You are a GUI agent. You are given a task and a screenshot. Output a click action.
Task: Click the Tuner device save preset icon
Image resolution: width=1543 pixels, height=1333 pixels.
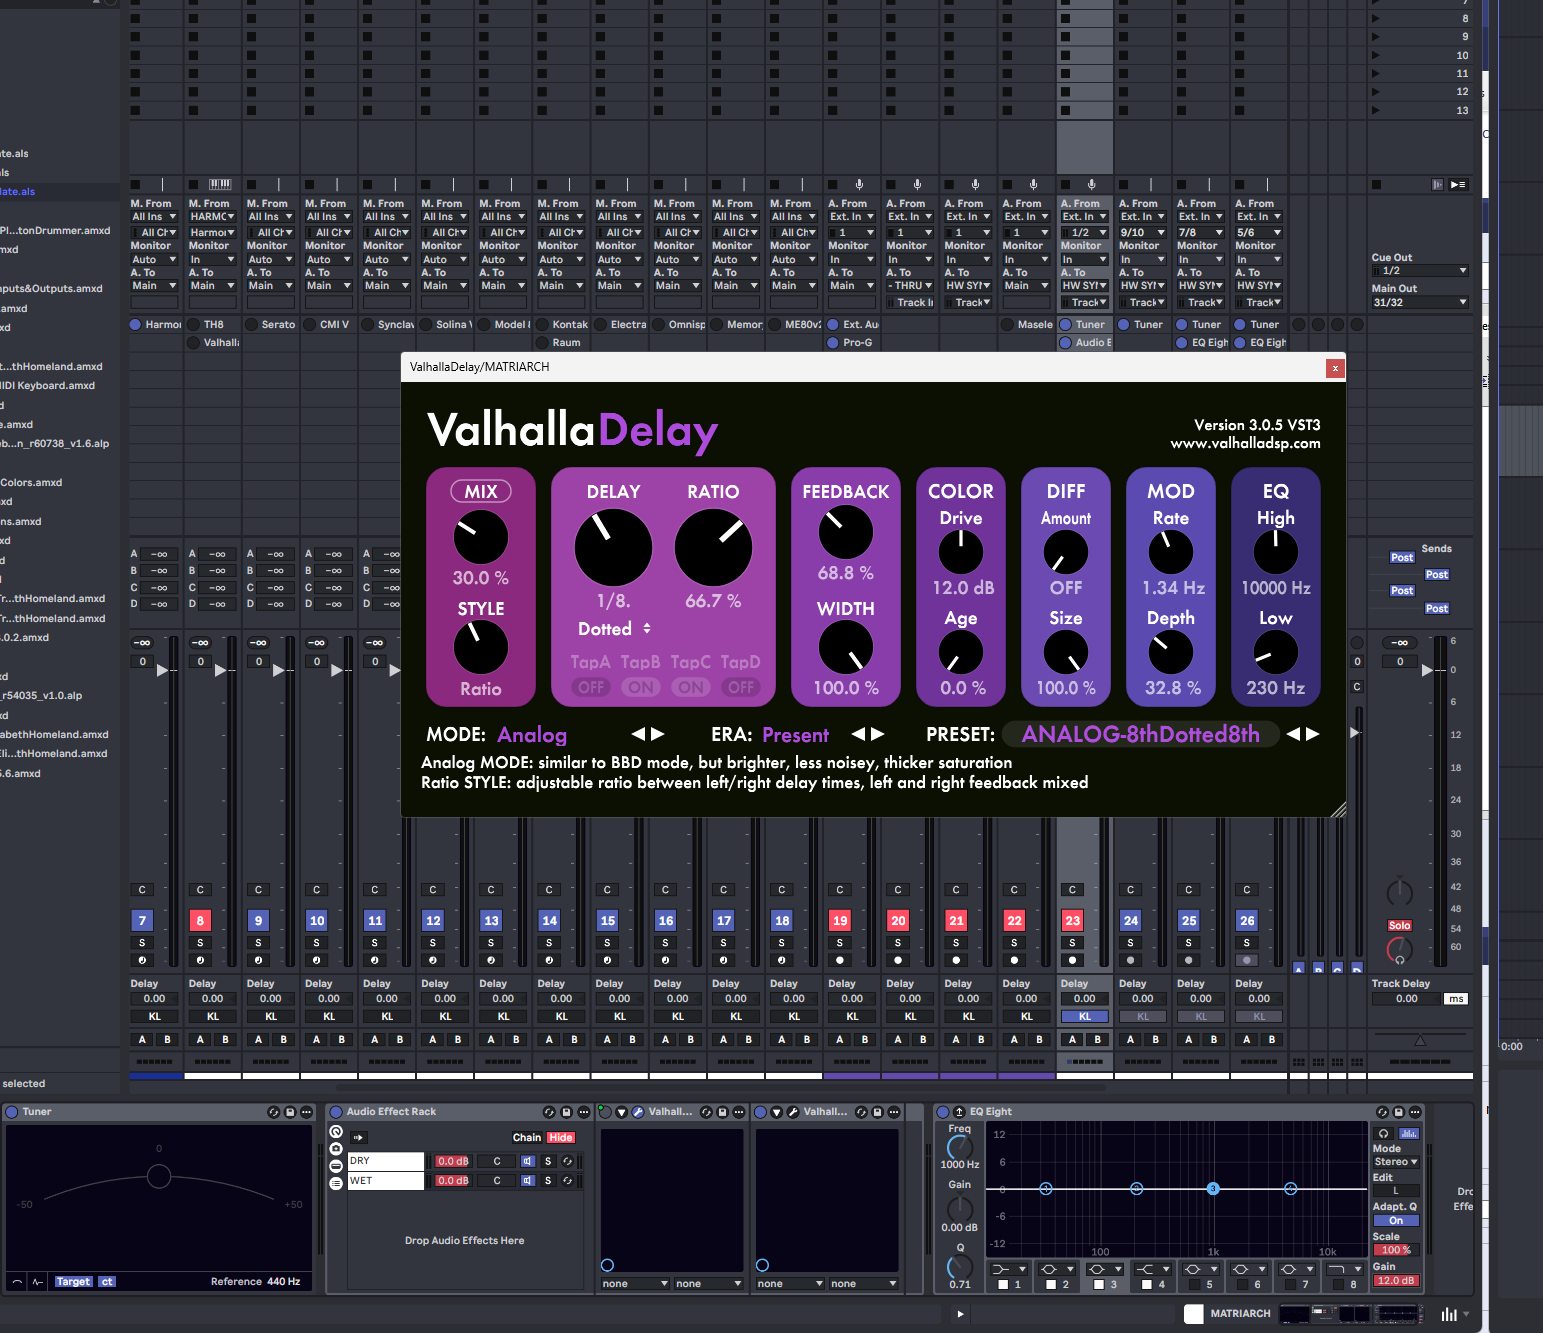(291, 1112)
